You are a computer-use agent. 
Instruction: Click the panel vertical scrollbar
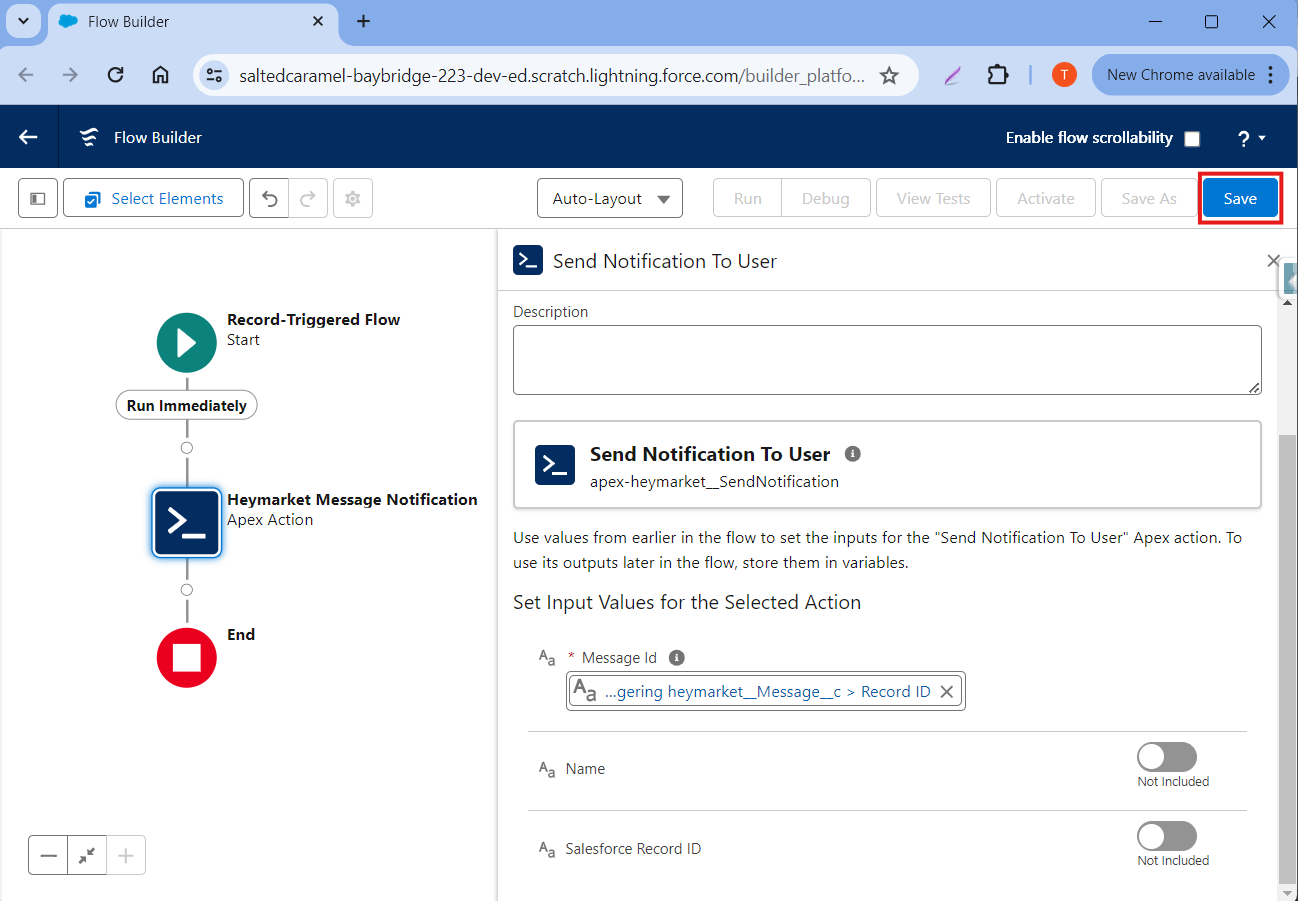pyautogui.click(x=1288, y=660)
